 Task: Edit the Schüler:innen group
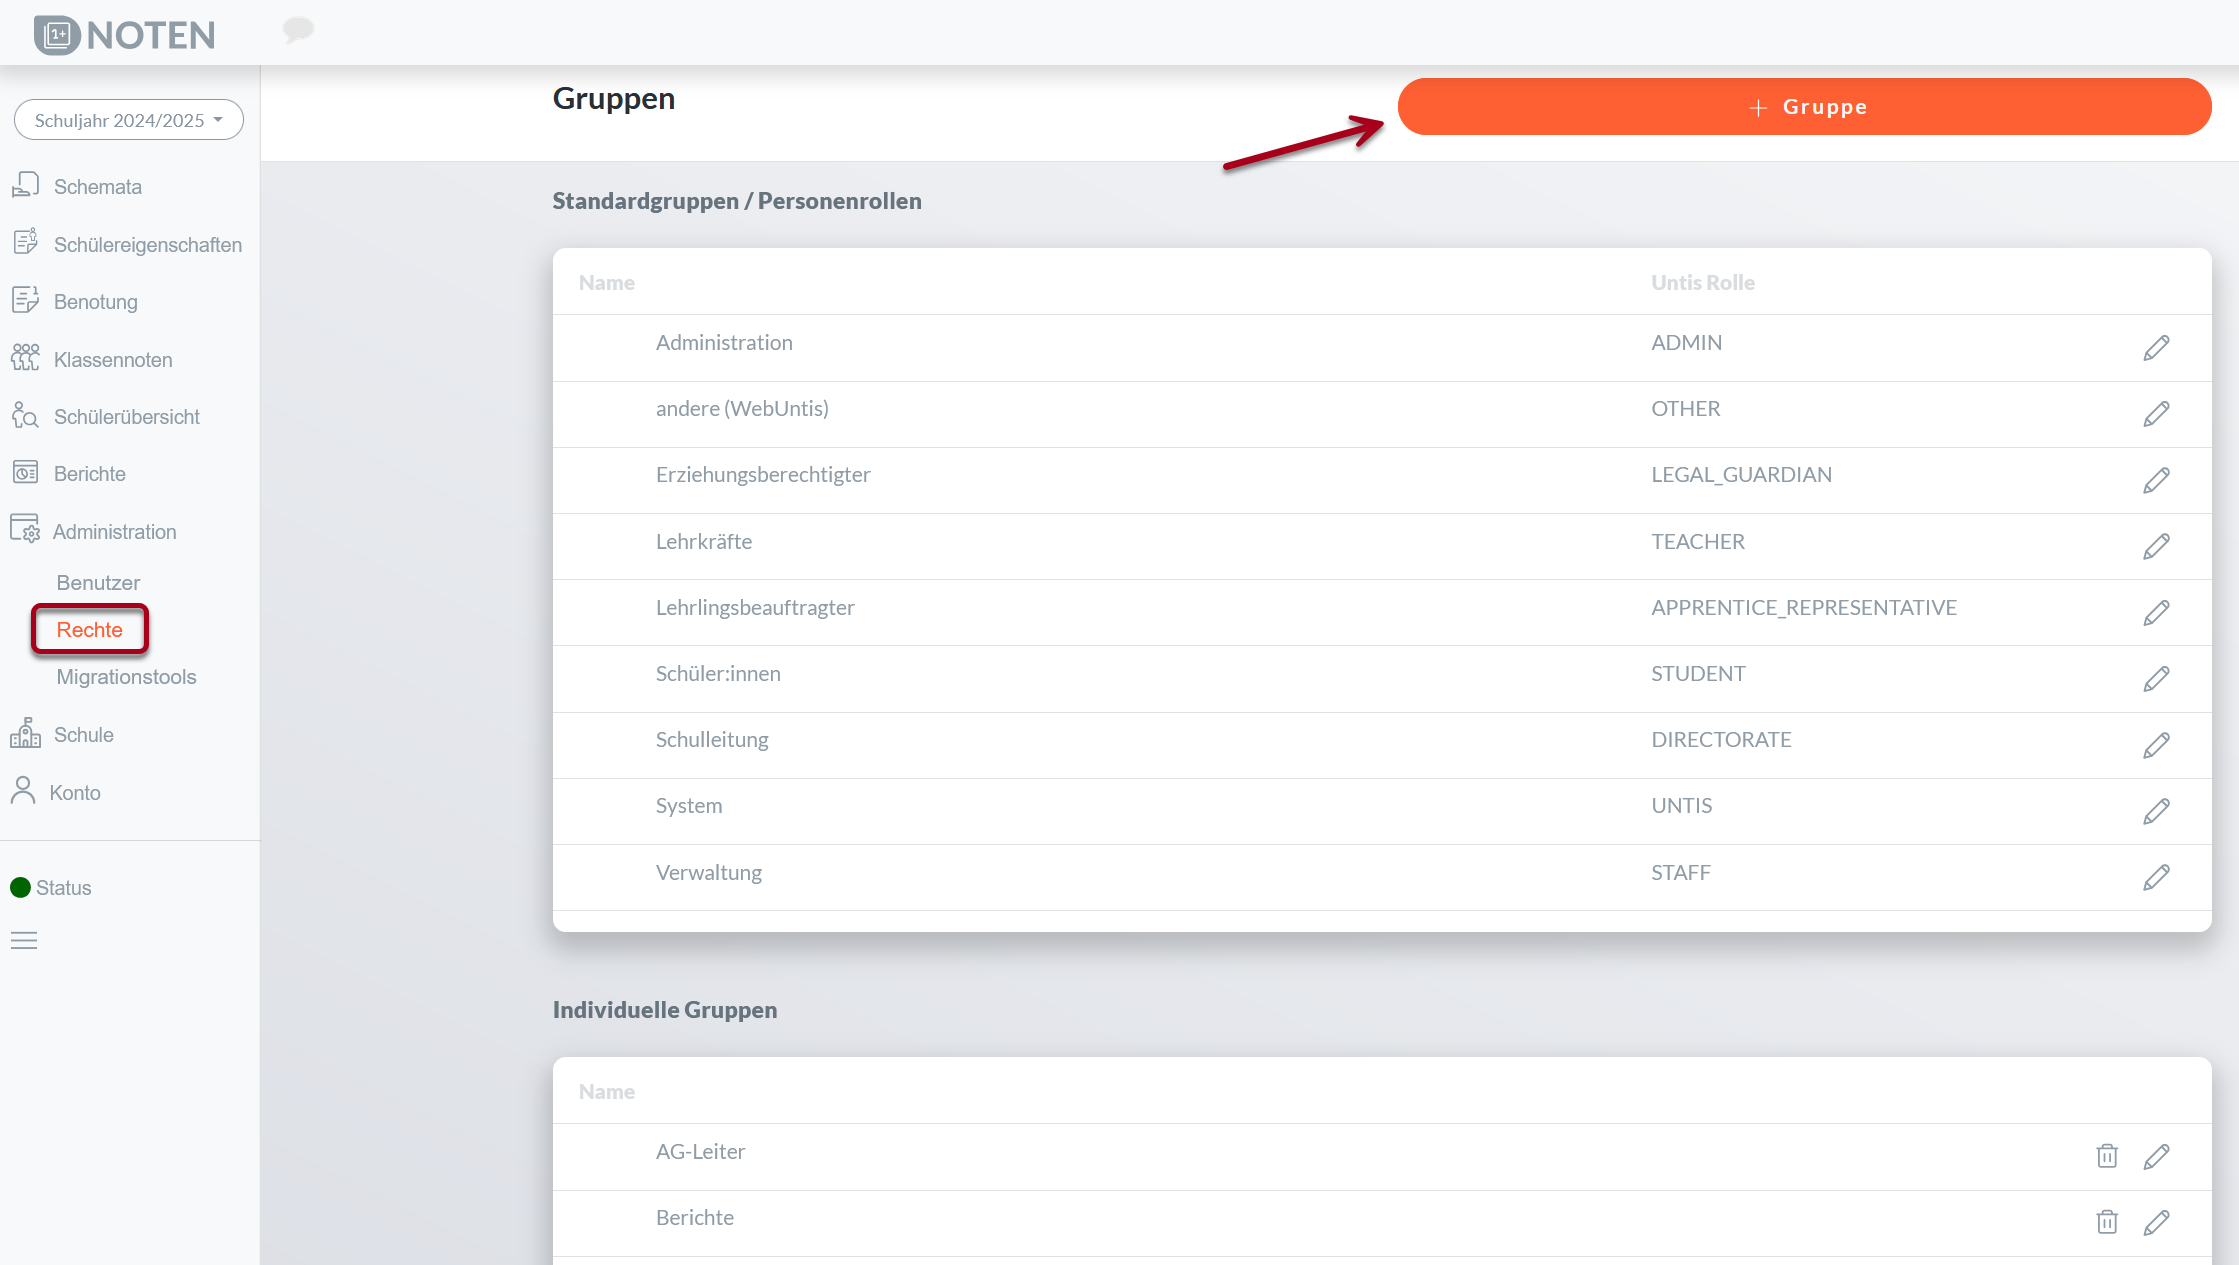[2156, 679]
